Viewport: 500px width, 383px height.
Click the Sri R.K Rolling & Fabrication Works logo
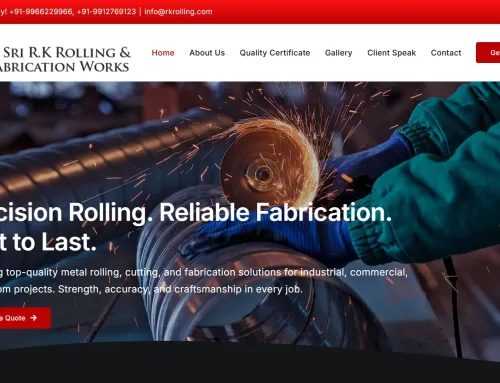(65, 60)
